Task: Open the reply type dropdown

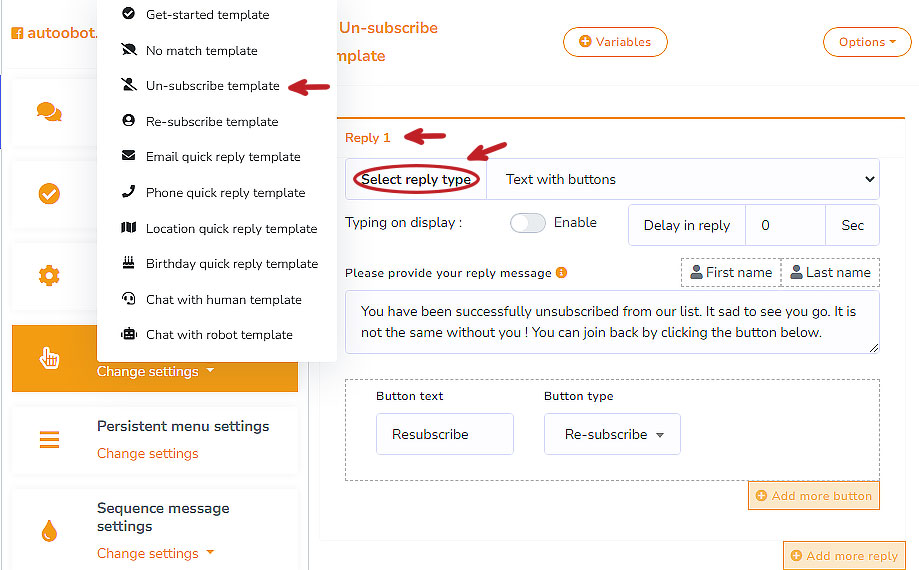Action: (x=683, y=180)
